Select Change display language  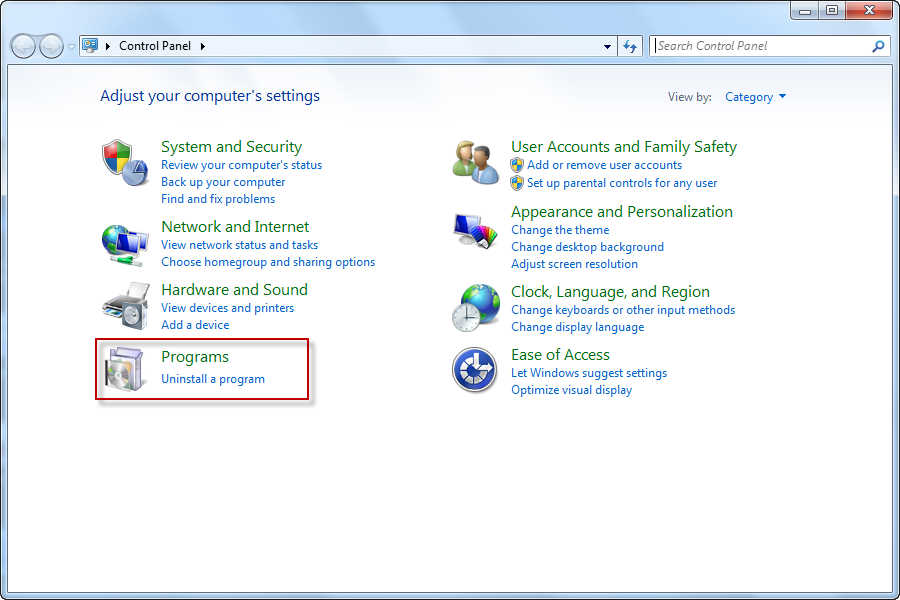[577, 327]
